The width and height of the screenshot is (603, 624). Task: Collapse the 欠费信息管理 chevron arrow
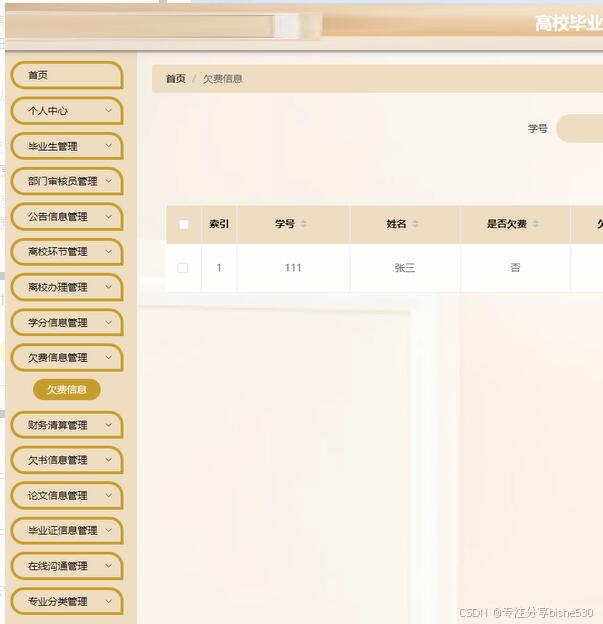pos(108,357)
